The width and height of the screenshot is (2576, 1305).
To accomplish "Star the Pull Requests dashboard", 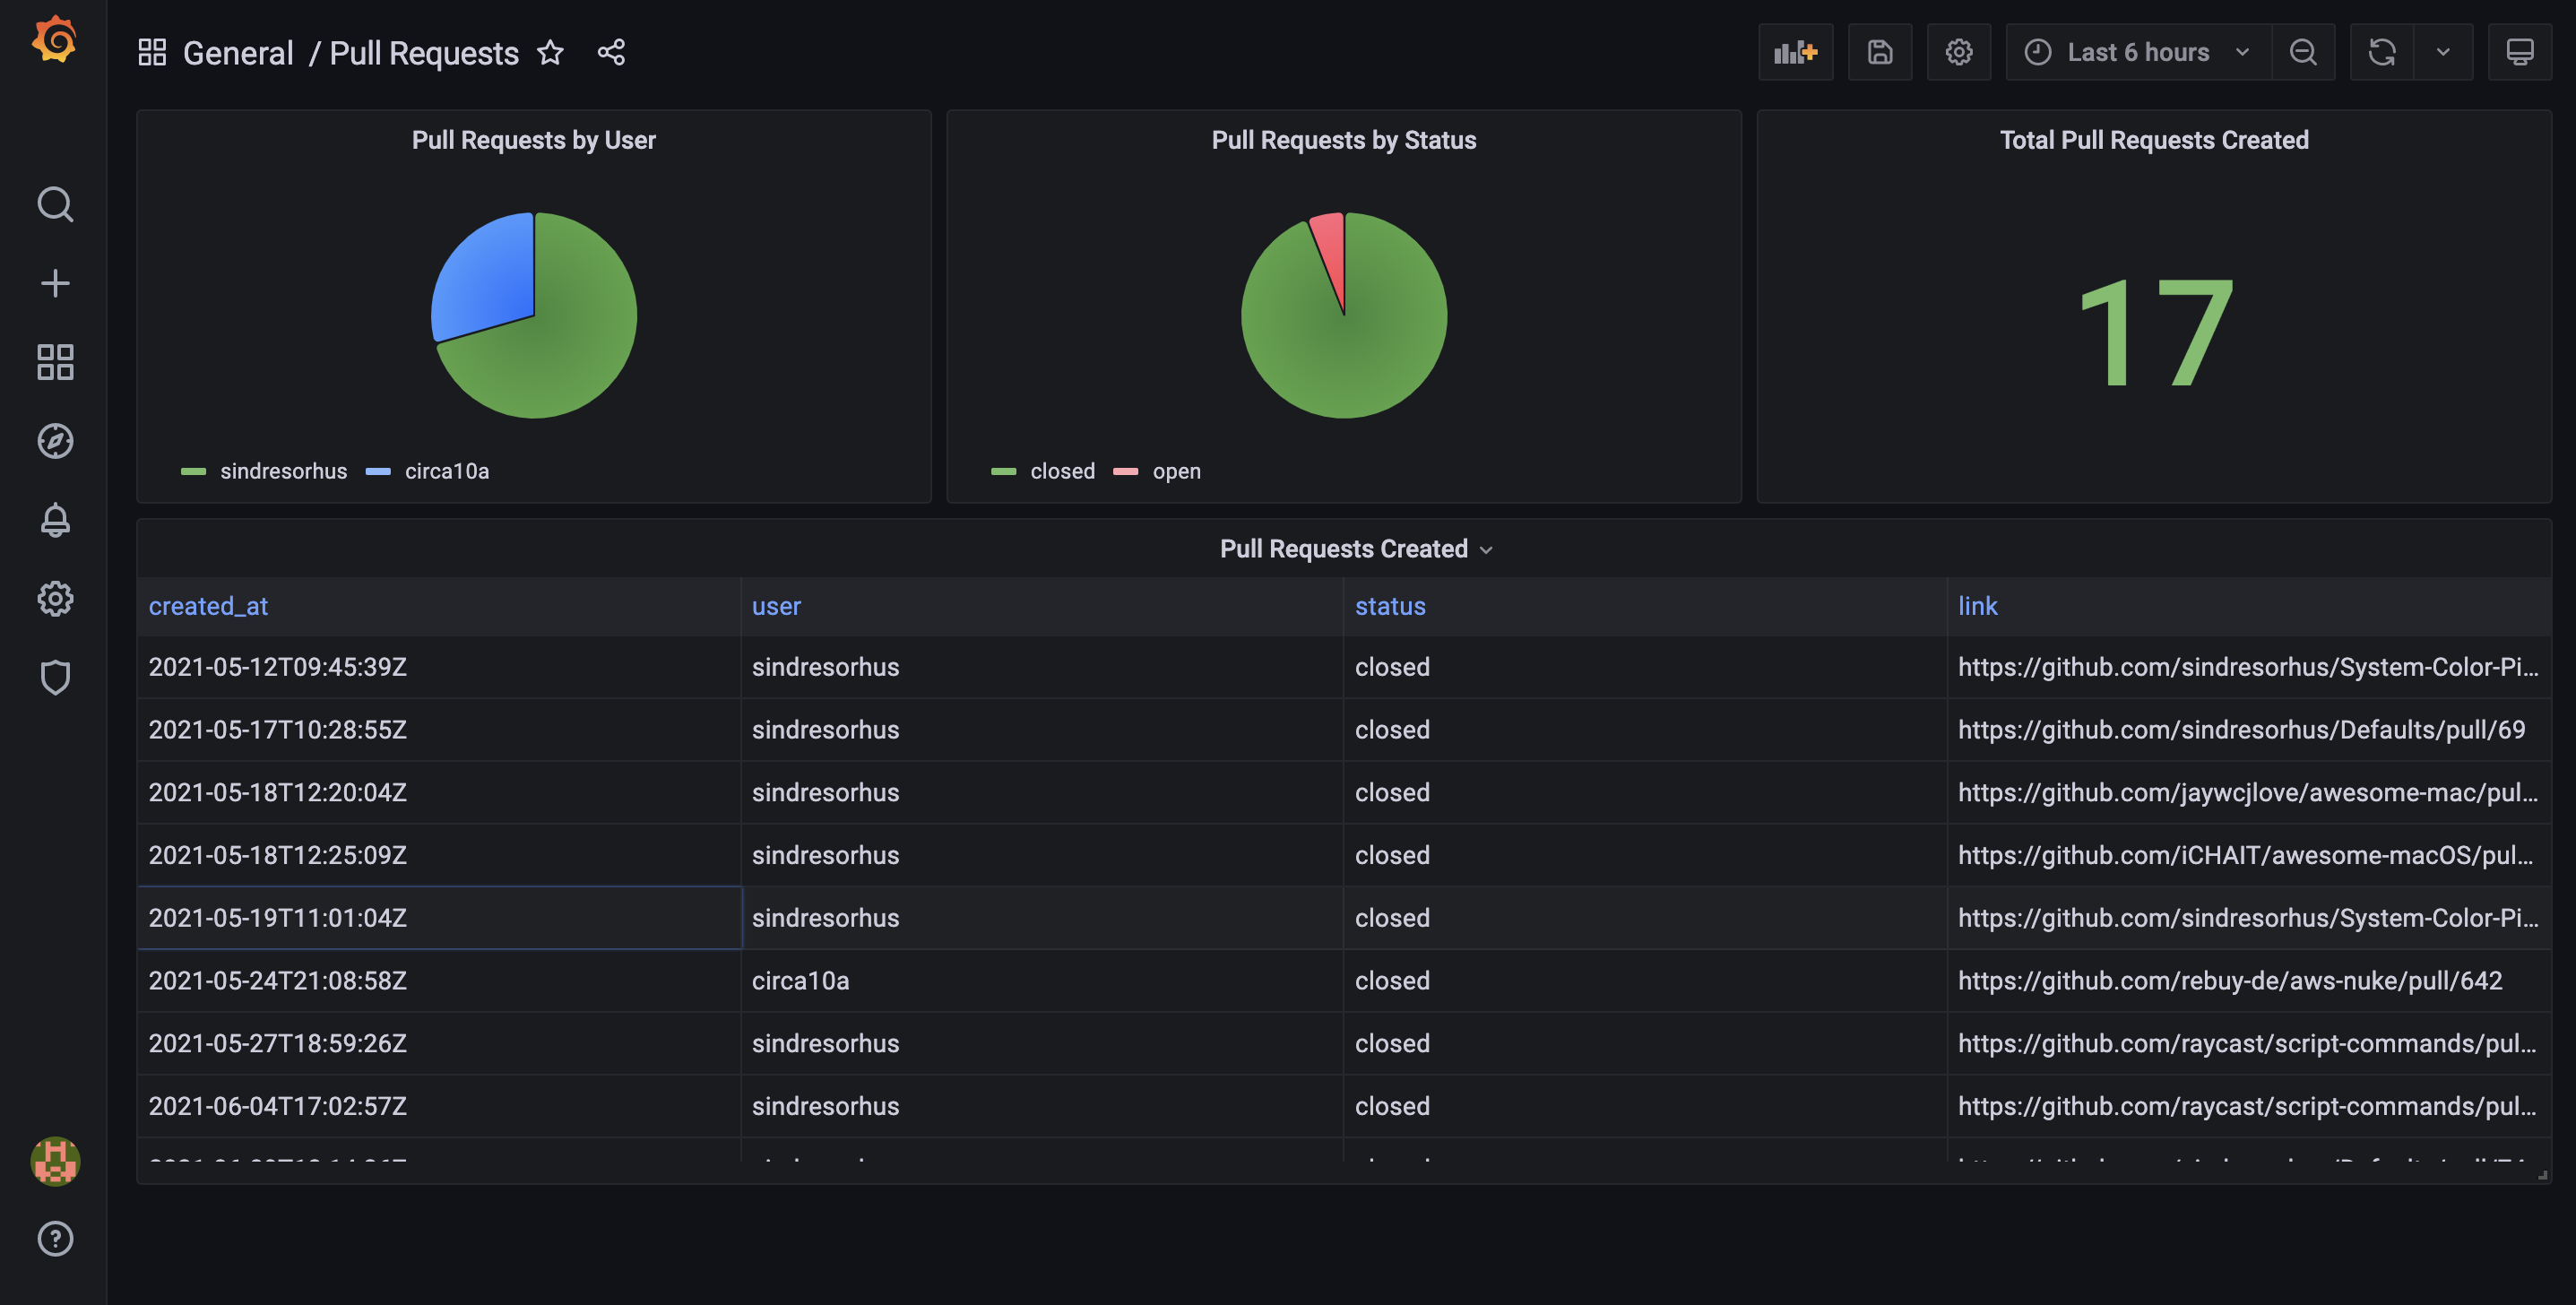I will click(550, 52).
